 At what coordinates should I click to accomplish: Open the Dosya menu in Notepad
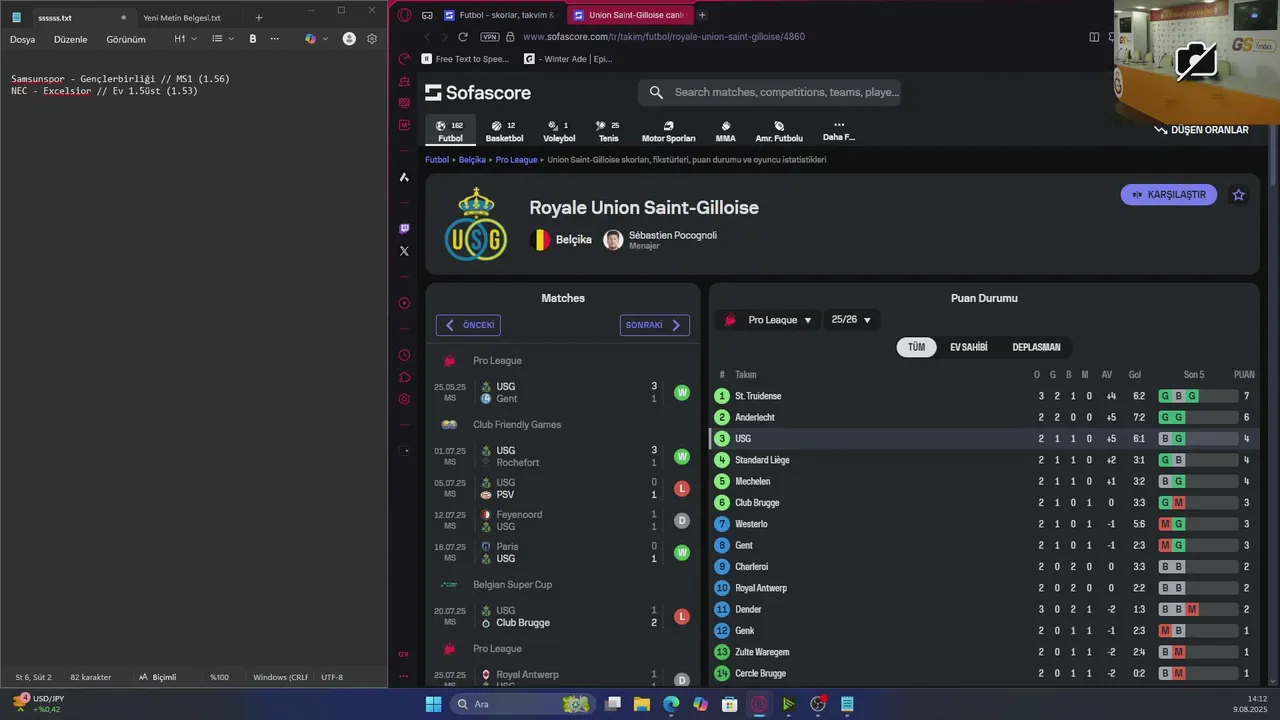tap(22, 39)
